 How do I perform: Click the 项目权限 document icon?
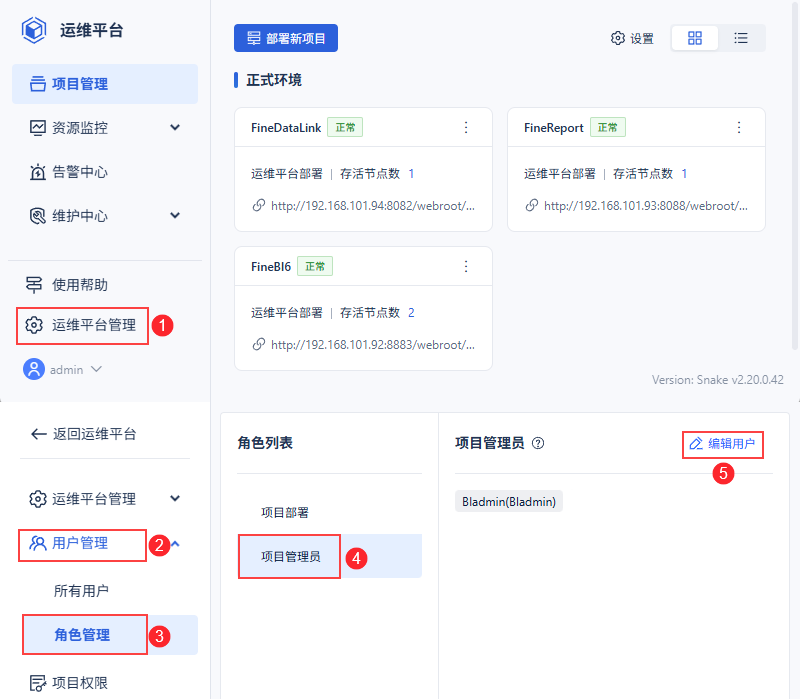point(37,683)
